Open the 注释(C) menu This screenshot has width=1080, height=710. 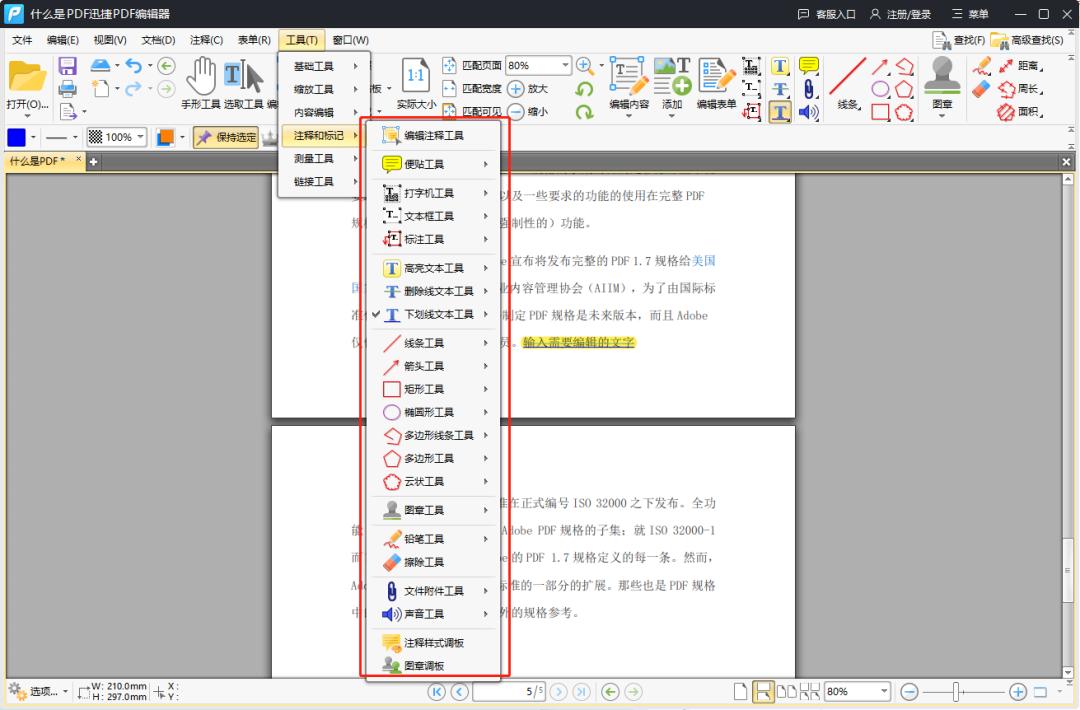coord(206,40)
